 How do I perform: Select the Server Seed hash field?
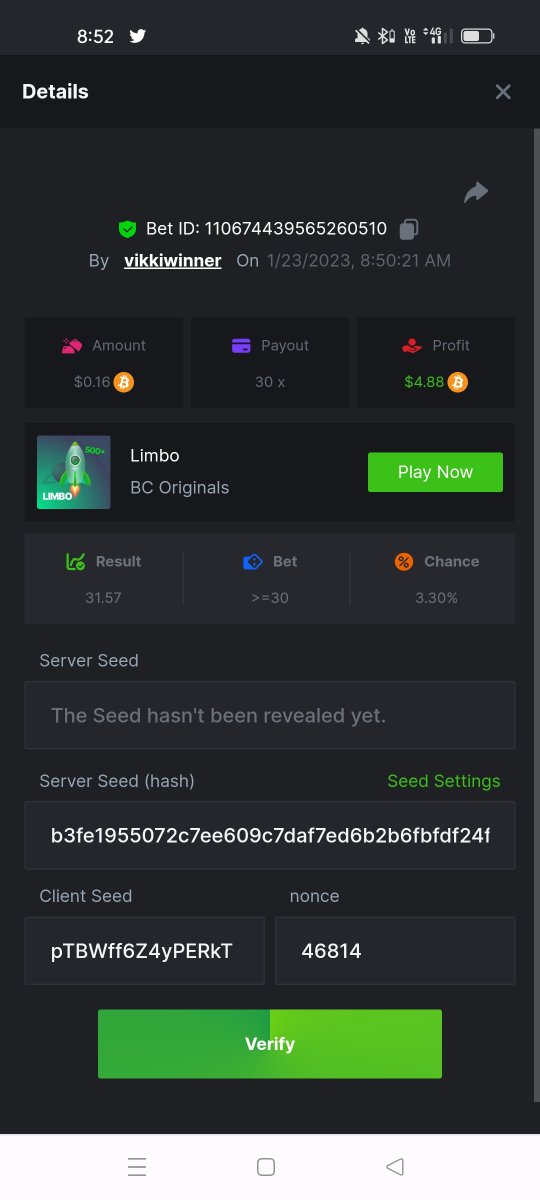(270, 835)
